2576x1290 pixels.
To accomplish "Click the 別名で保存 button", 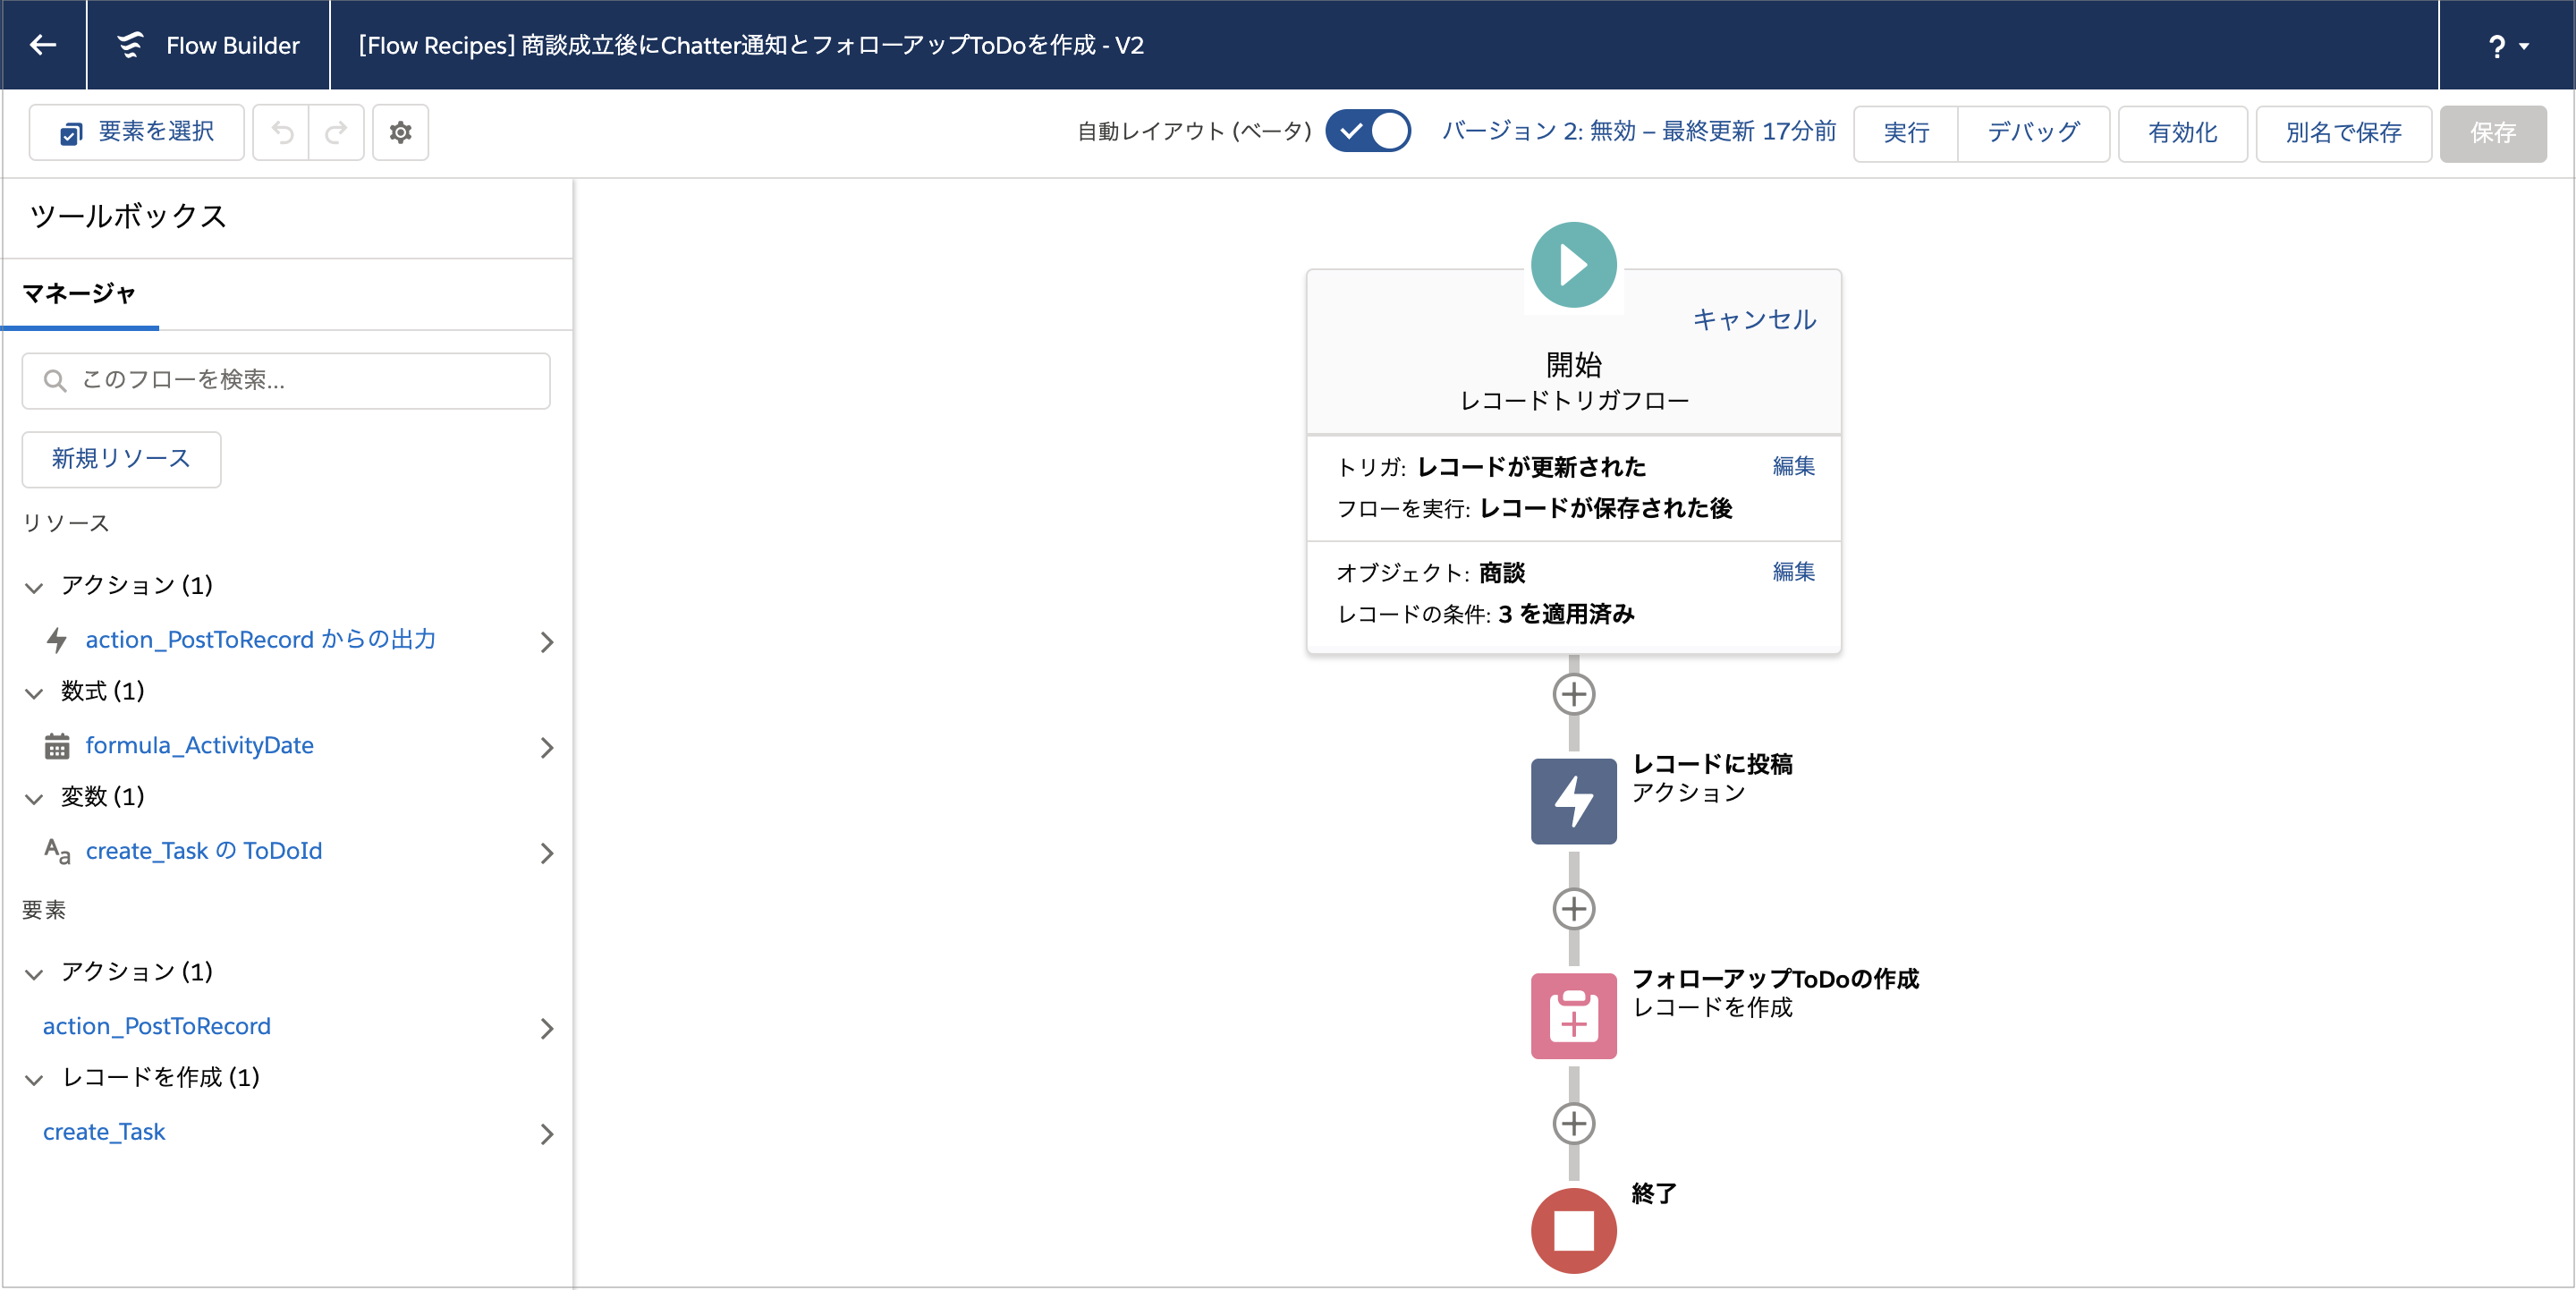I will click(x=2343, y=133).
